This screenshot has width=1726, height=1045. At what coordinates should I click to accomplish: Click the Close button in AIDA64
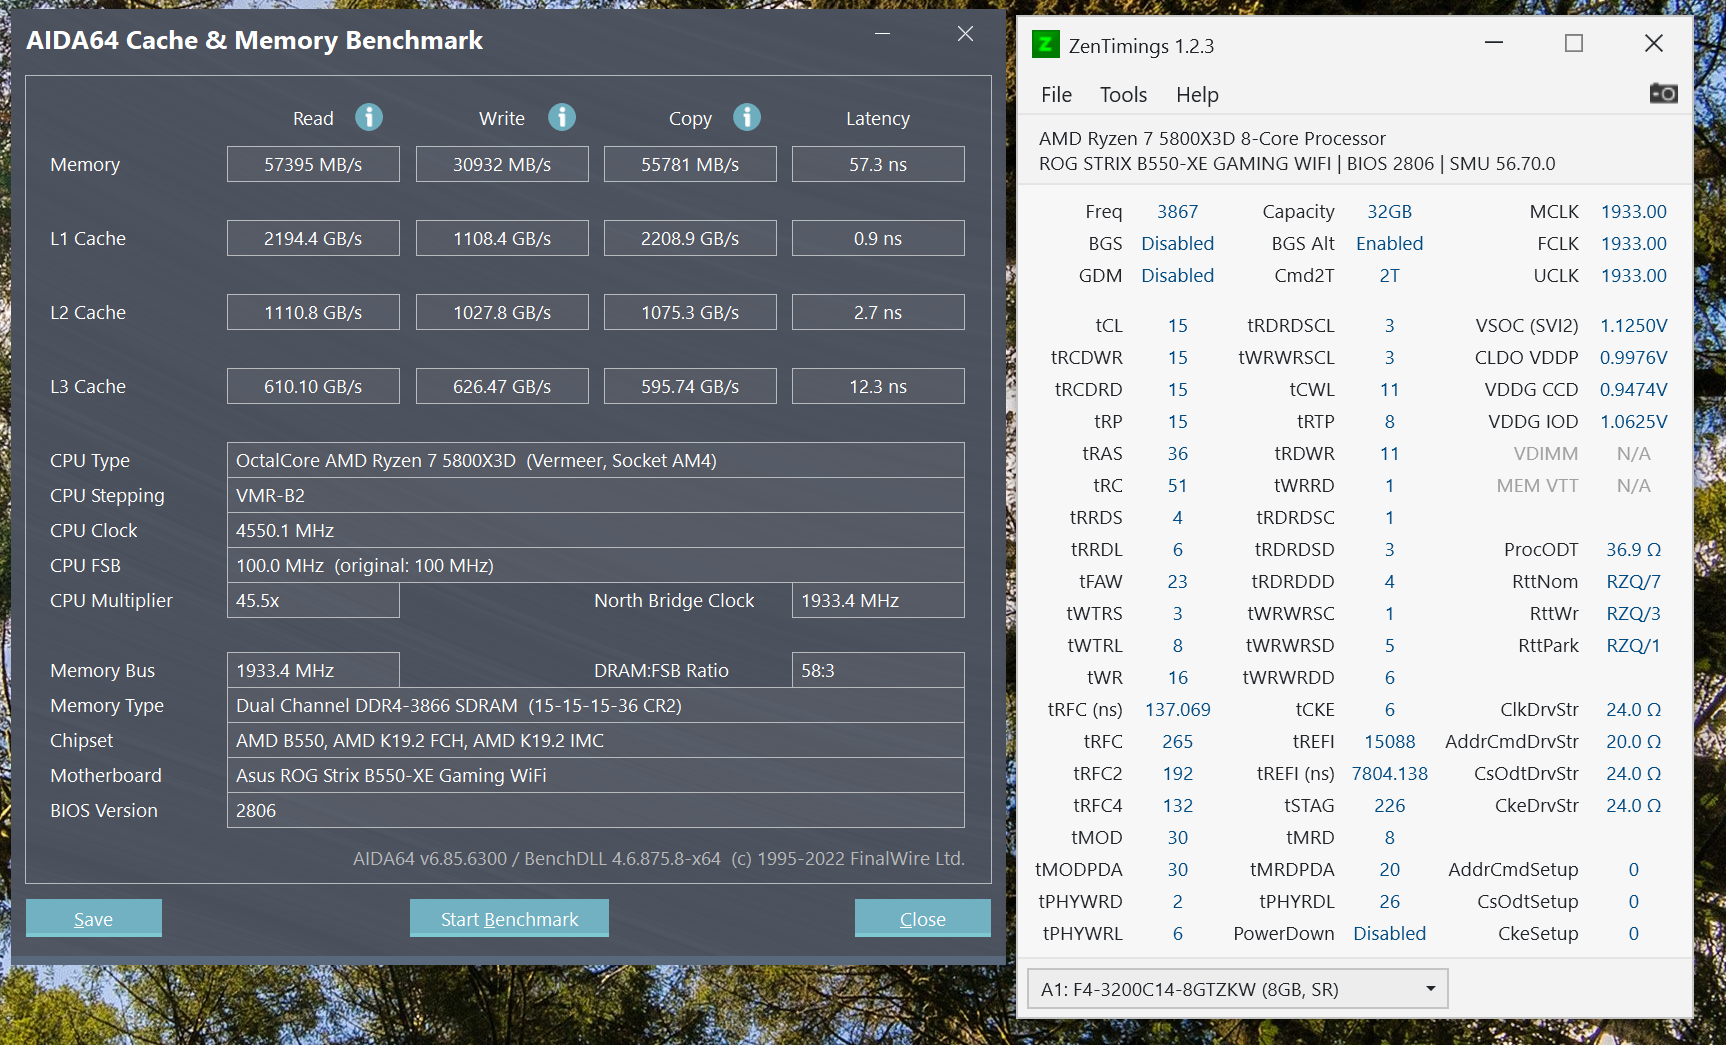[922, 918]
